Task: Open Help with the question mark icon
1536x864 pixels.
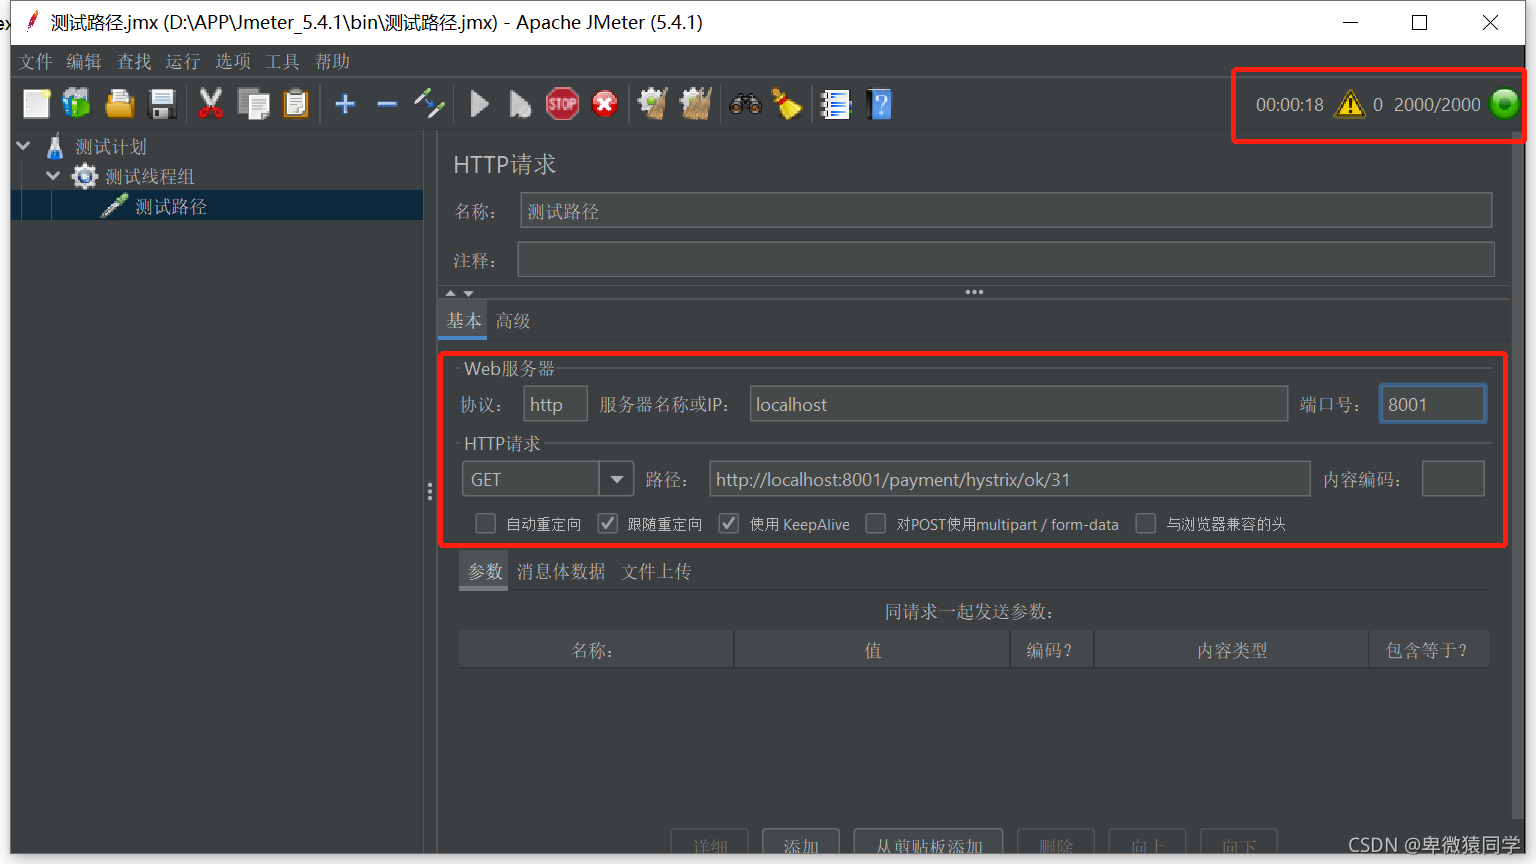Action: (x=879, y=104)
